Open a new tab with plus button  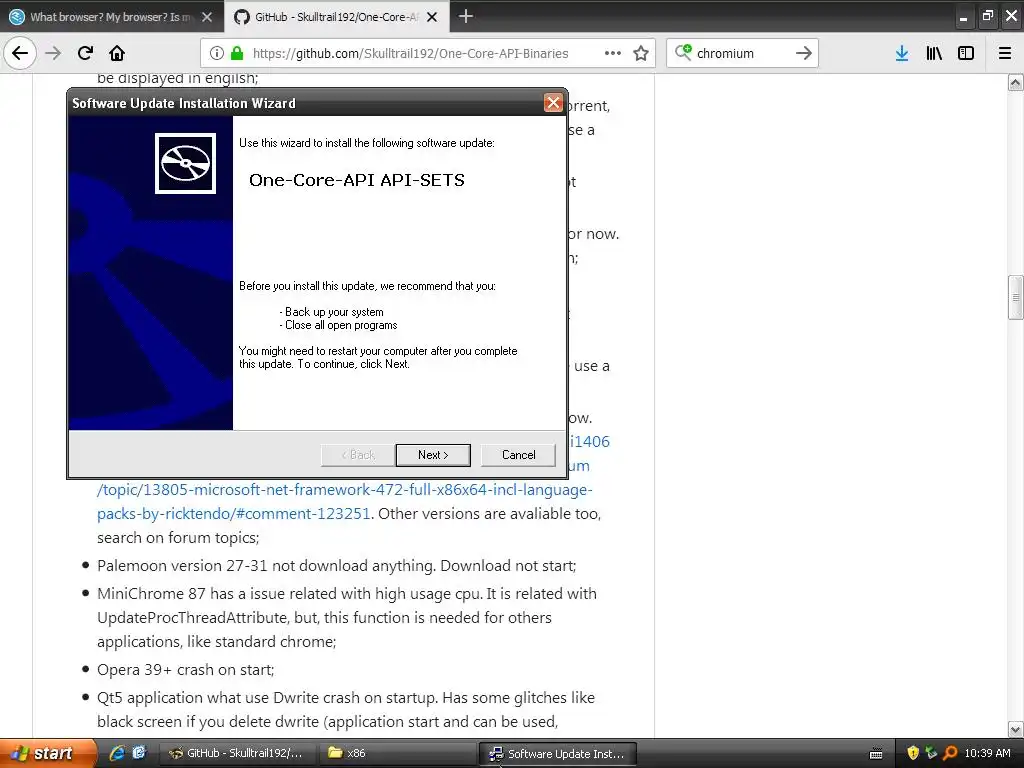466,16
